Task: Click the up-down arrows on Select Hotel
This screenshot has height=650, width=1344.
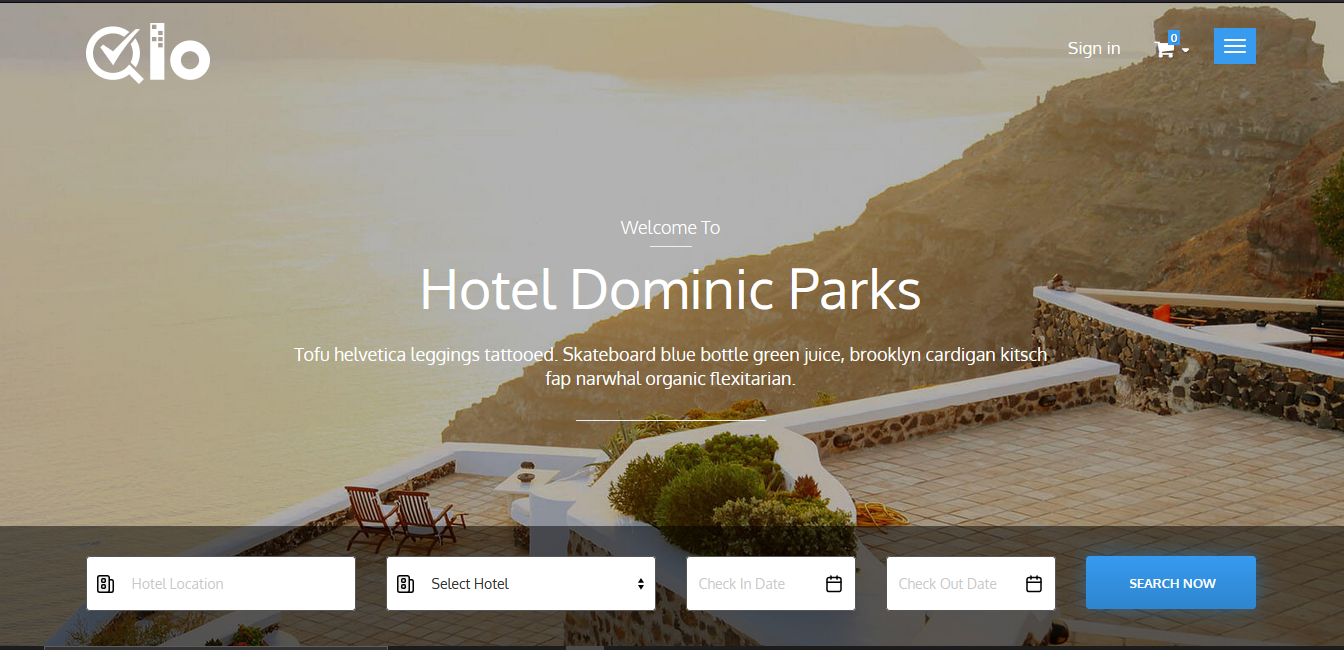Action: click(x=641, y=584)
